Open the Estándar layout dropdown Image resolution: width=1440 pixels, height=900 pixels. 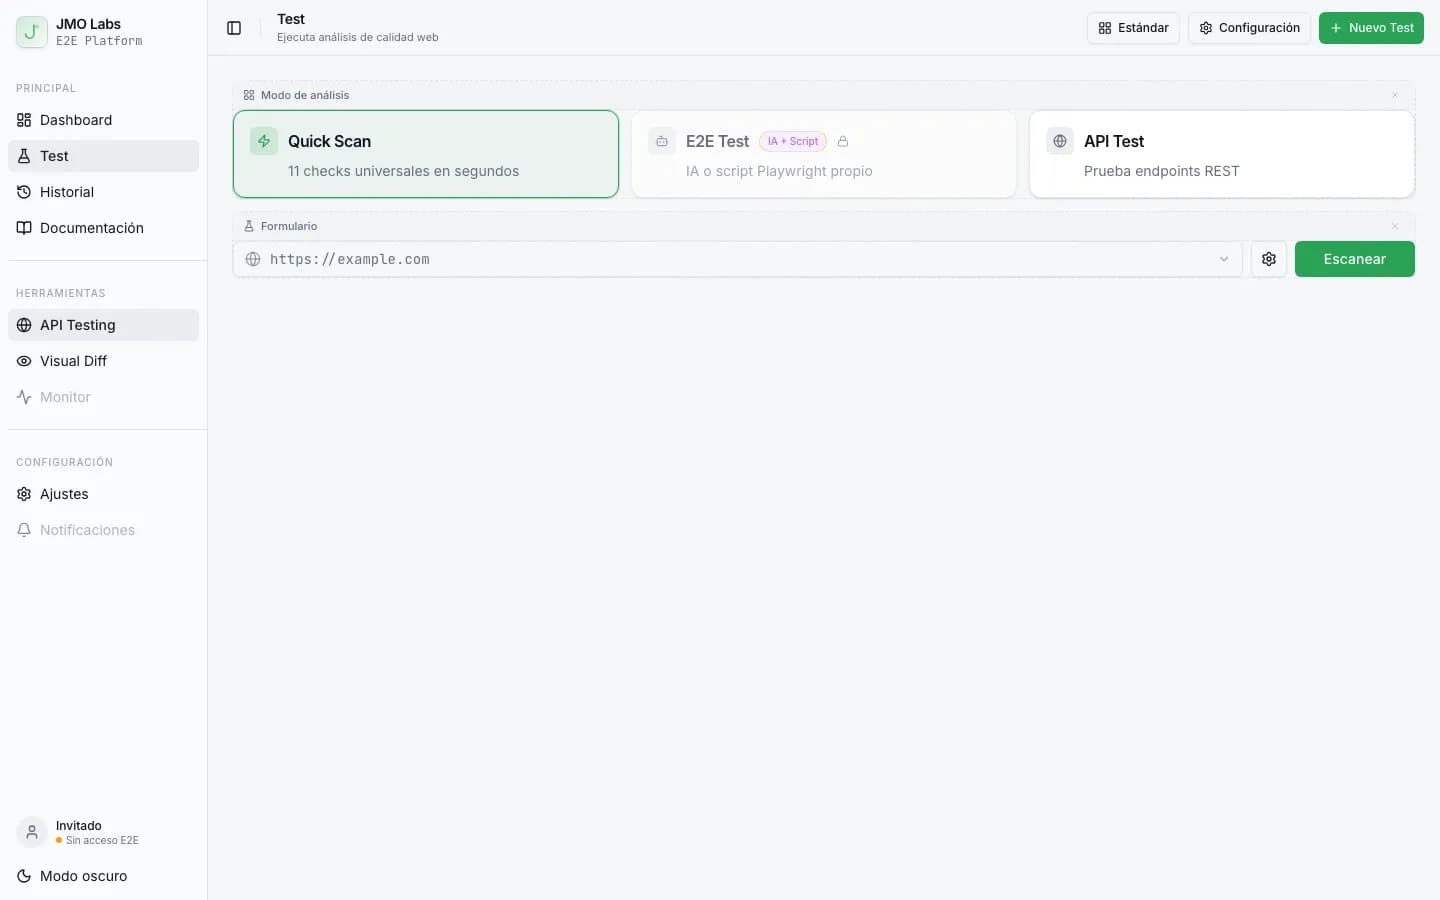pyautogui.click(x=1133, y=28)
